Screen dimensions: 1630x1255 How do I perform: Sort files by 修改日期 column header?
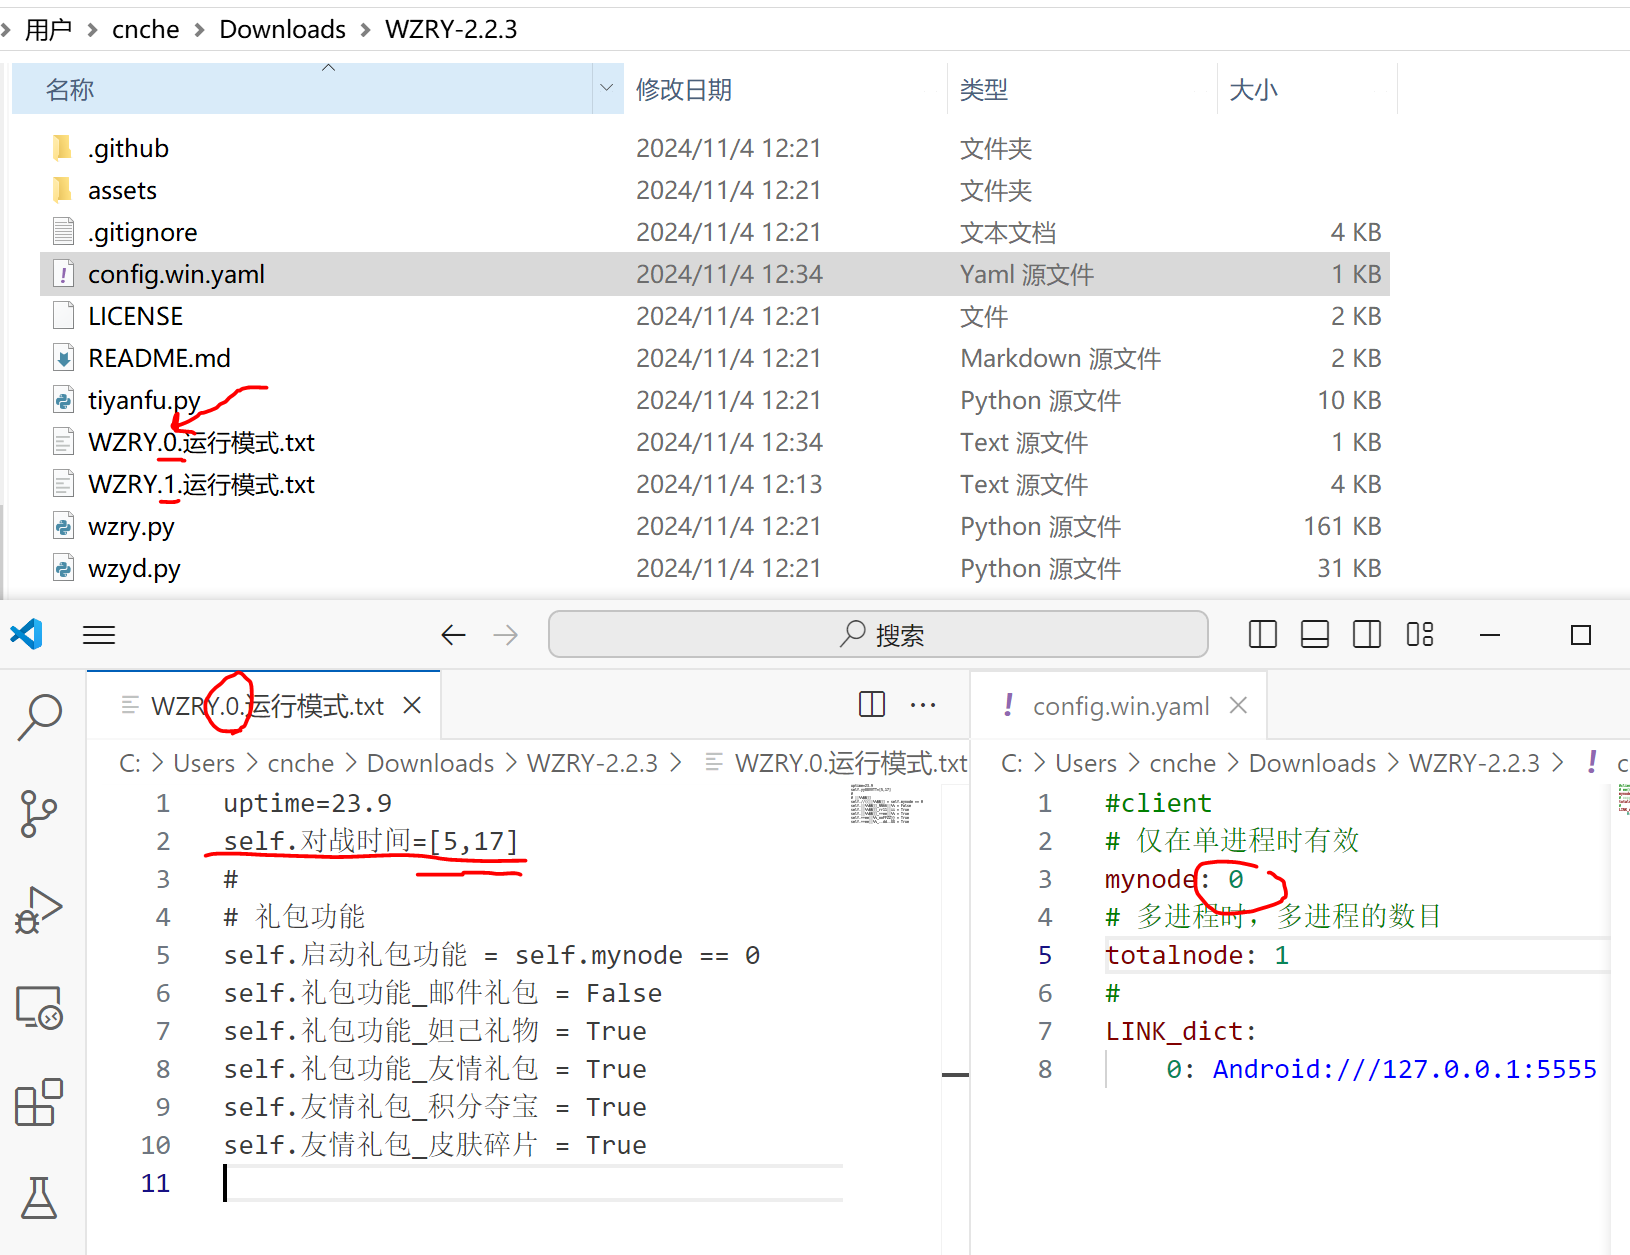pyautogui.click(x=785, y=89)
